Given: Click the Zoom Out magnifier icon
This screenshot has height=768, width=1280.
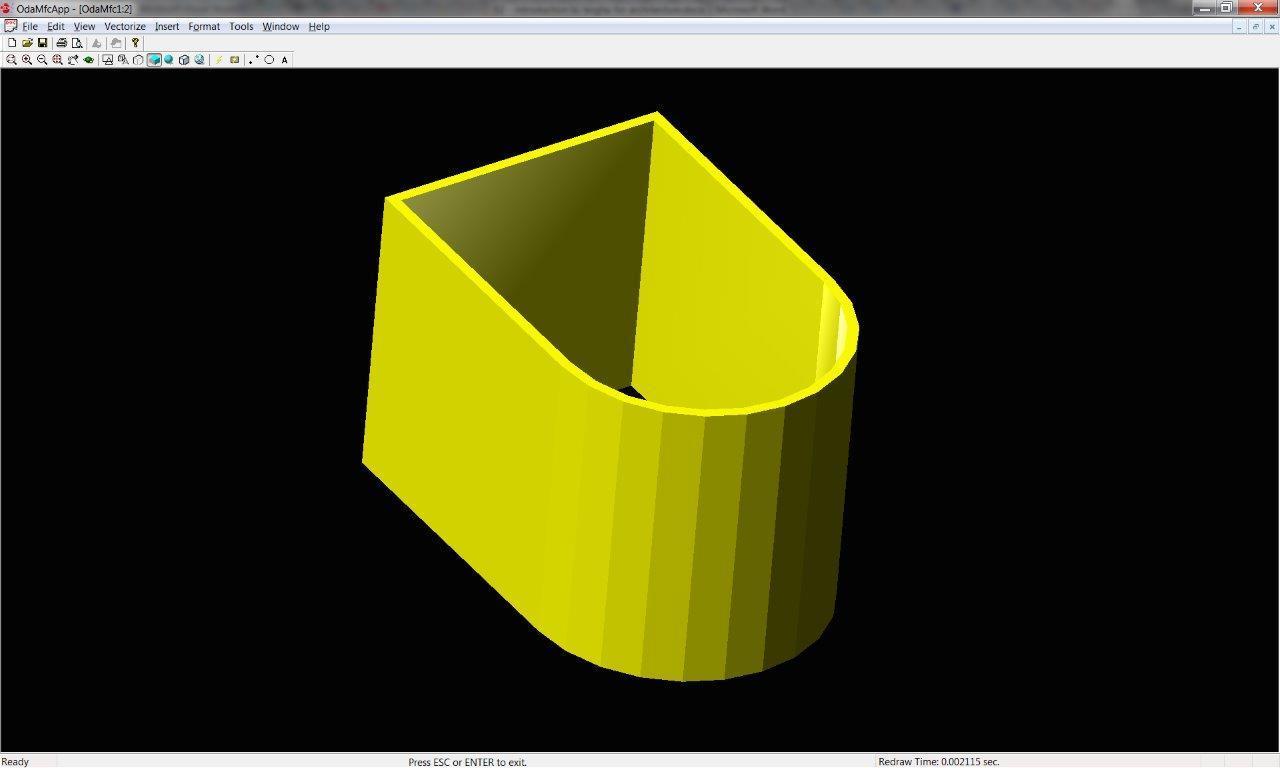Looking at the screenshot, I should (x=42, y=60).
